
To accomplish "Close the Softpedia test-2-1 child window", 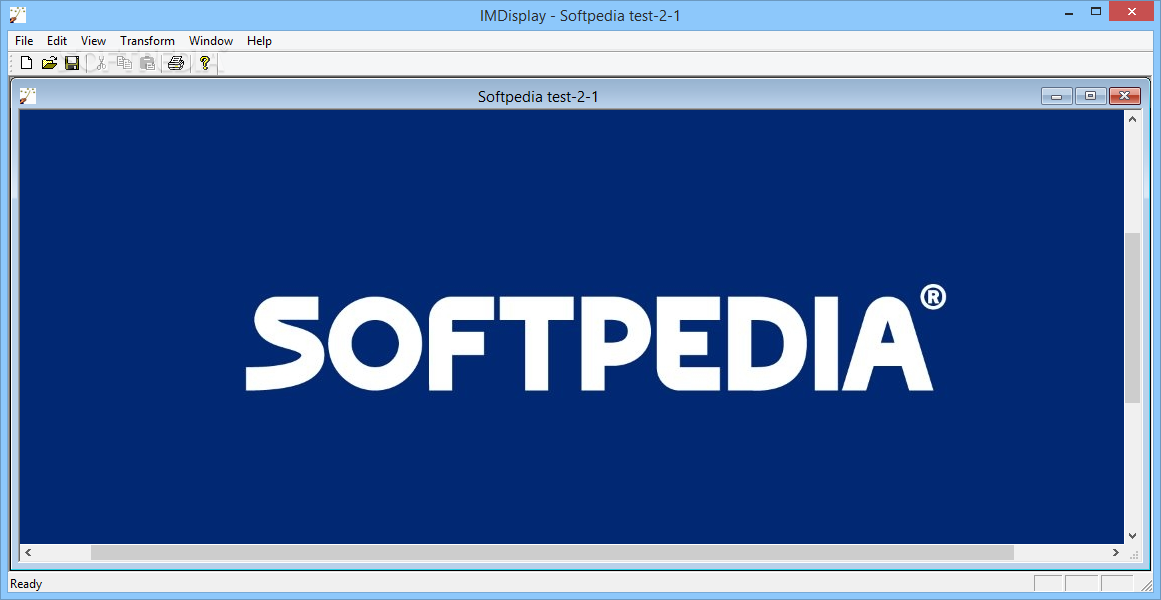I will tap(1125, 96).
